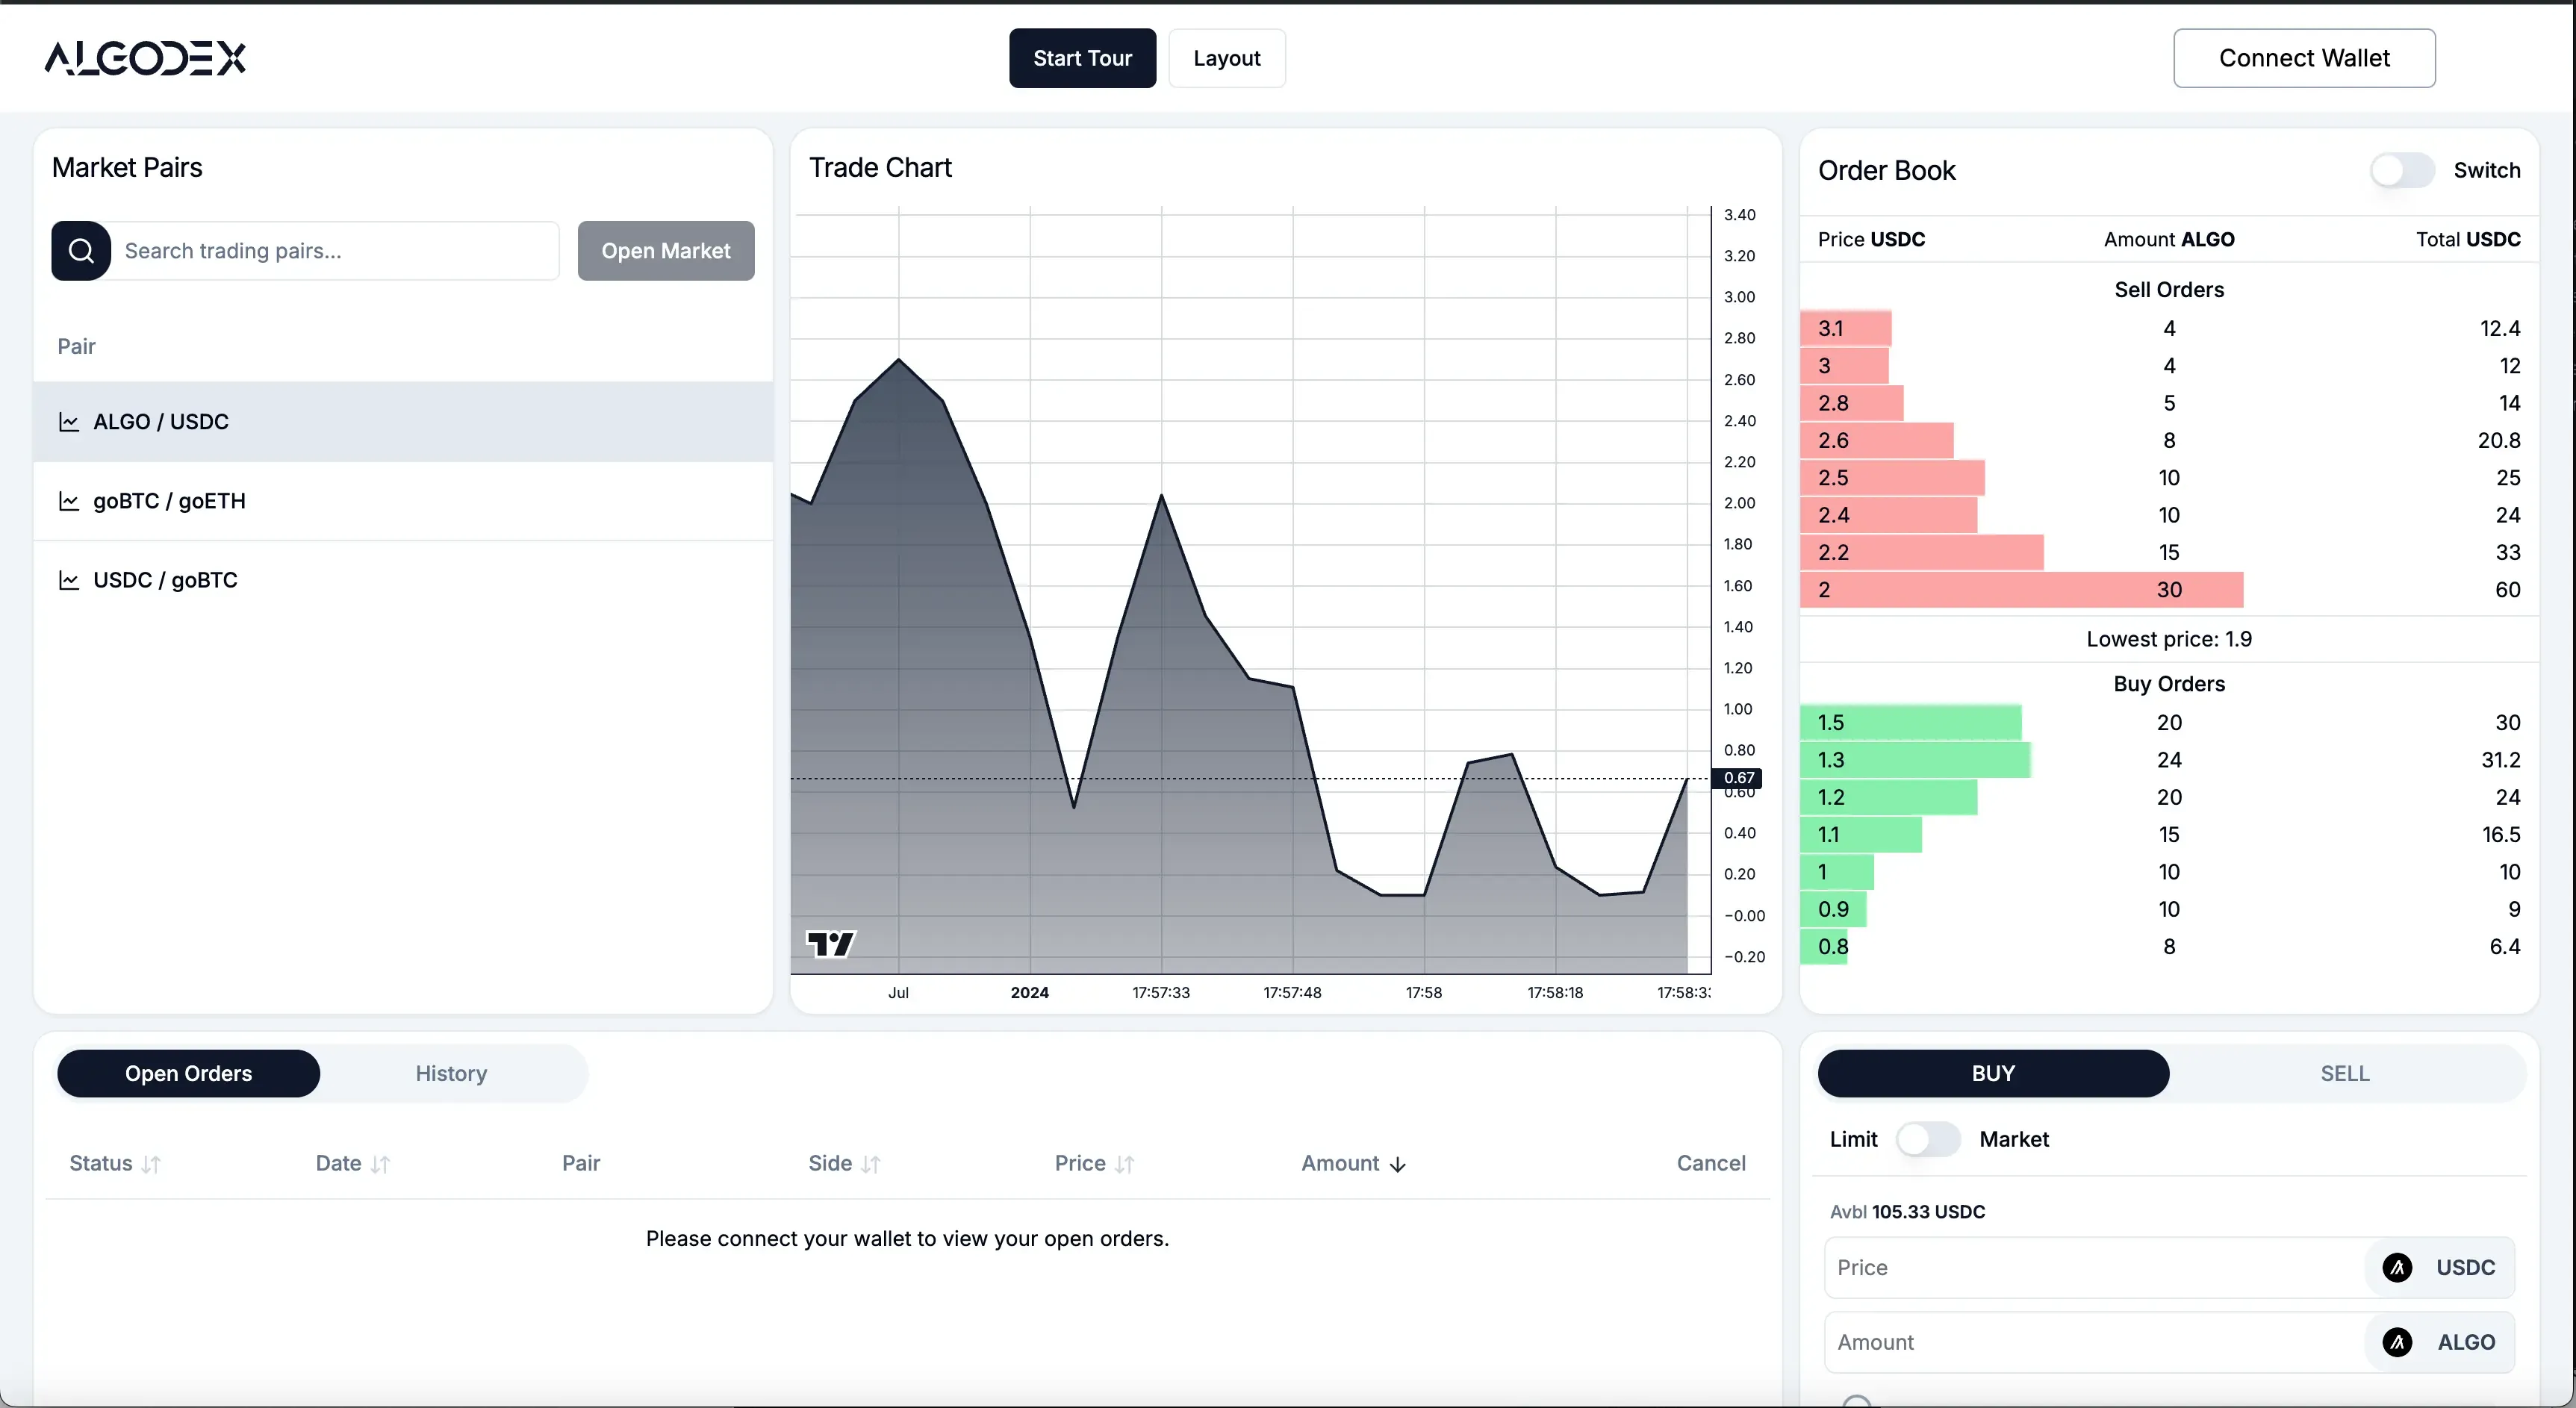2576x1408 pixels.
Task: Click the sell order with amount 30
Action: 2169,590
